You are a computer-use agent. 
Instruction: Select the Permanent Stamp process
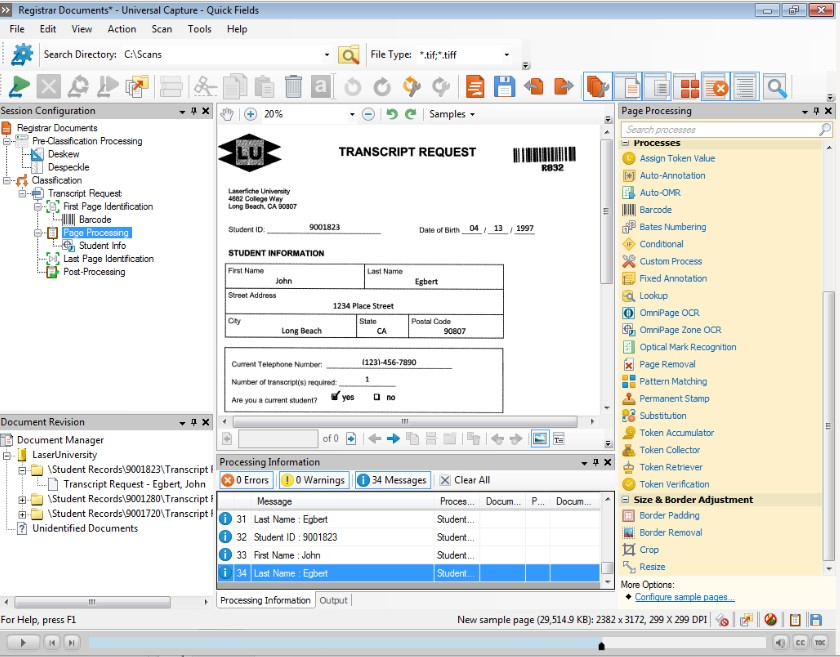coord(674,399)
